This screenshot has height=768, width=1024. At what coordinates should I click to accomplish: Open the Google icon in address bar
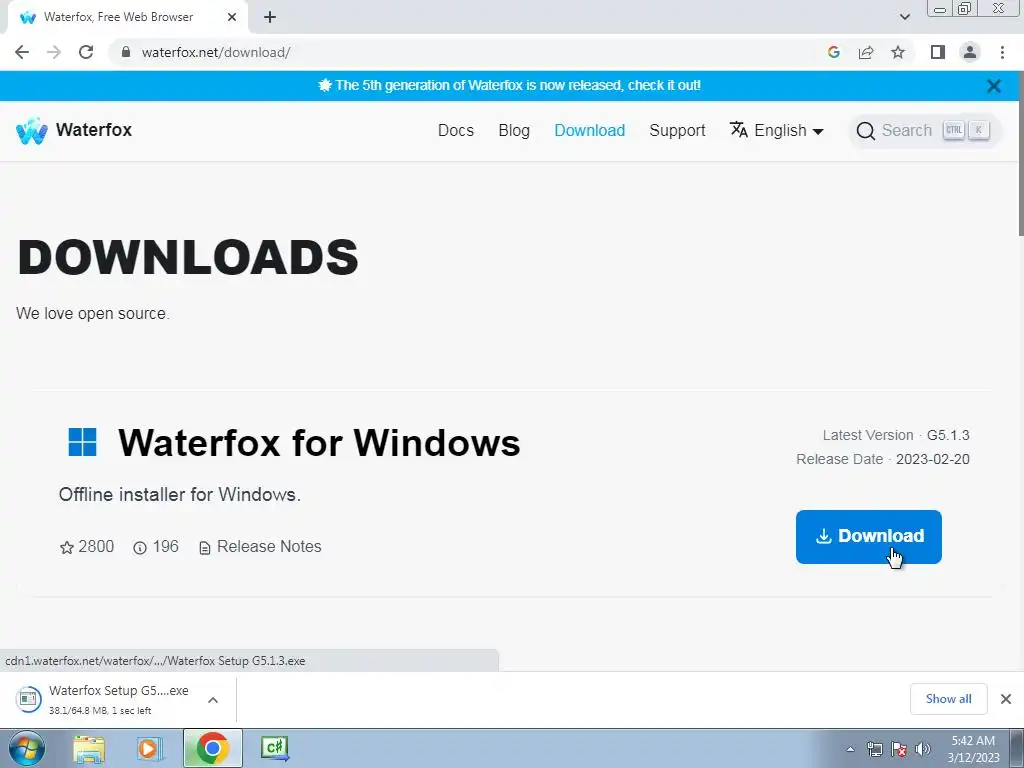pos(833,52)
